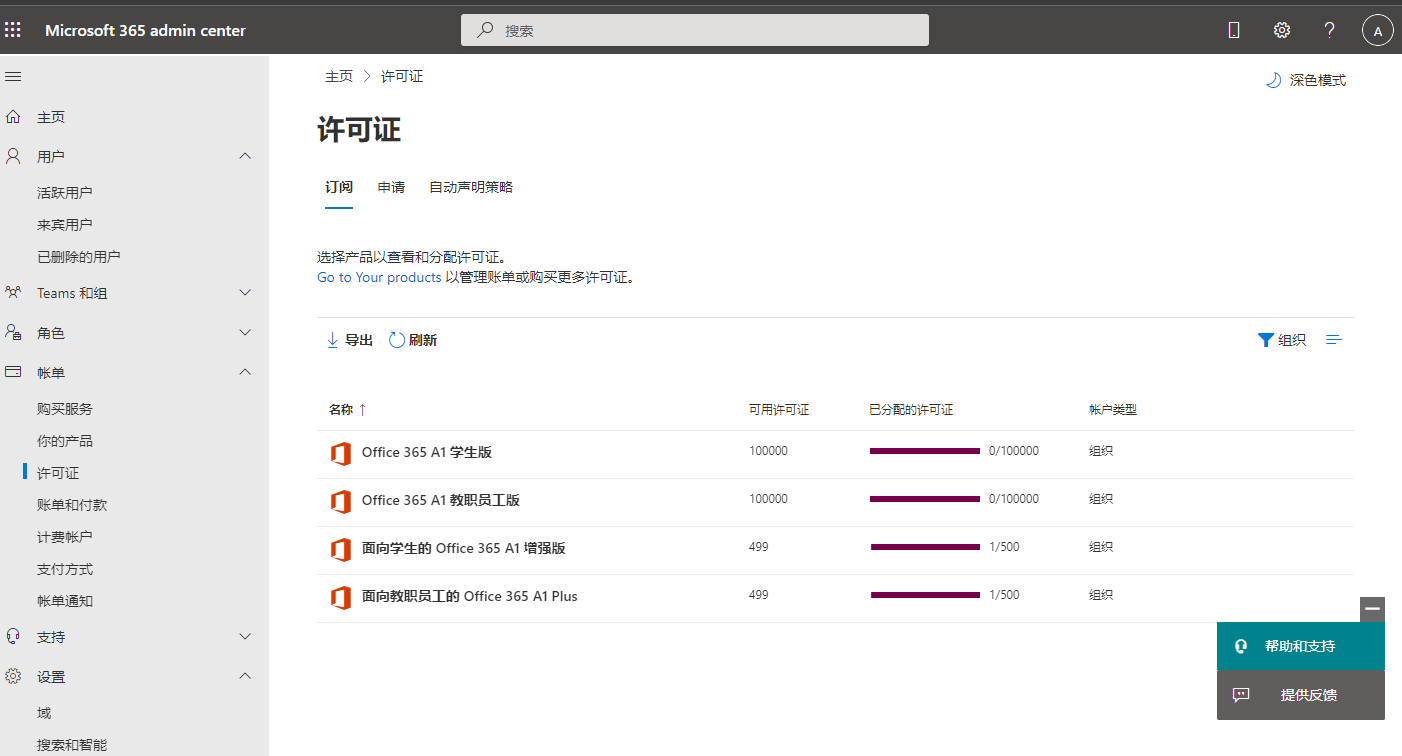This screenshot has height=756, width=1402.
Task: Click usage bar for A1 学生版
Action: pyautogui.click(x=925, y=451)
